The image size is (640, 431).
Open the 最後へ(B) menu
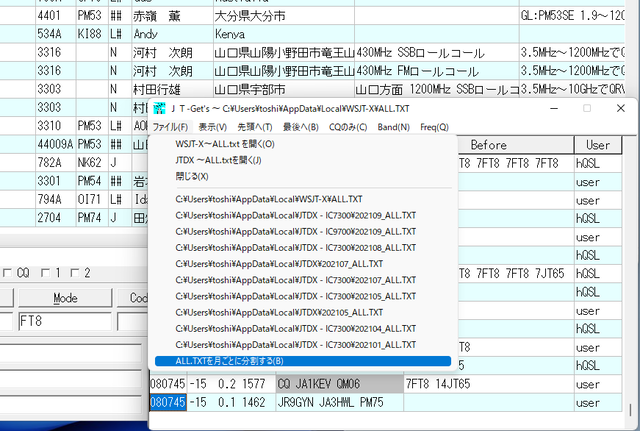[x=301, y=127]
